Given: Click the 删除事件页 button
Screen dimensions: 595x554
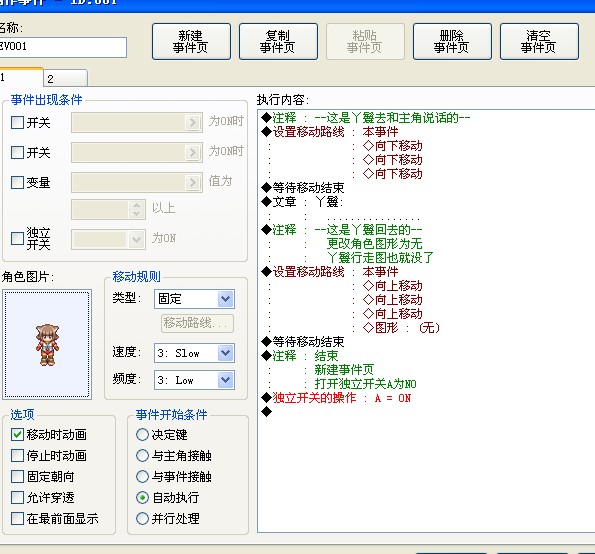Looking at the screenshot, I should (x=452, y=42).
